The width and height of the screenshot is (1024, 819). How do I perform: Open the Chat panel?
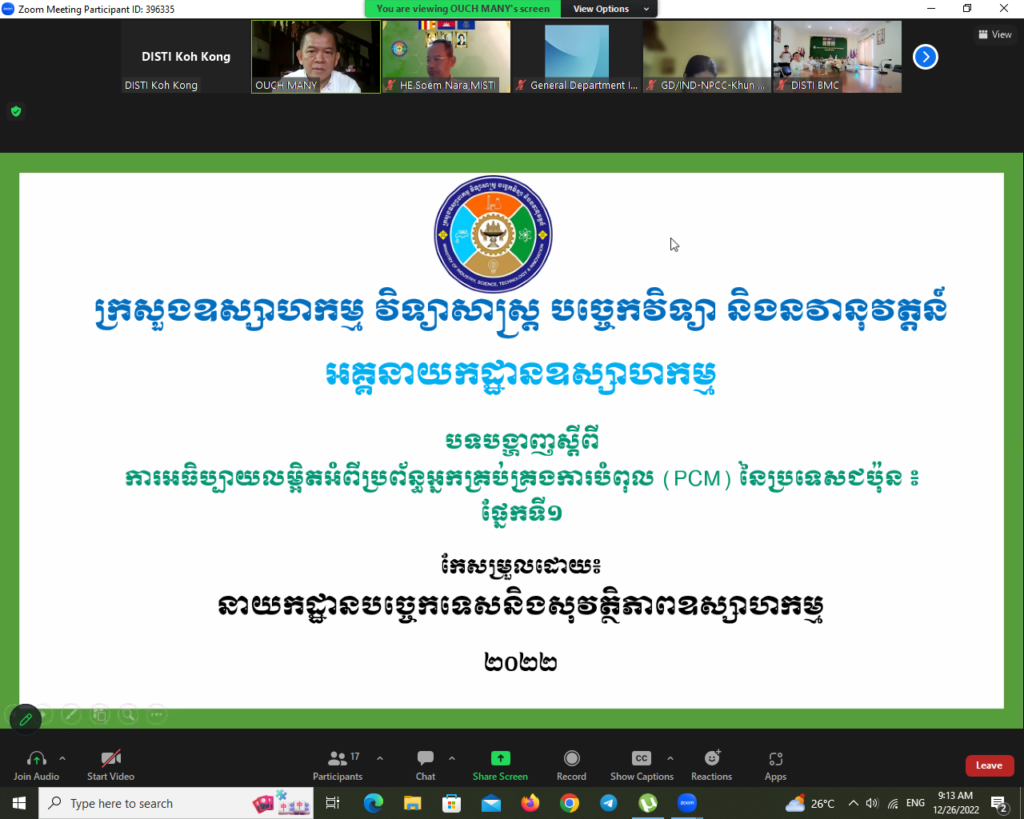click(x=425, y=759)
